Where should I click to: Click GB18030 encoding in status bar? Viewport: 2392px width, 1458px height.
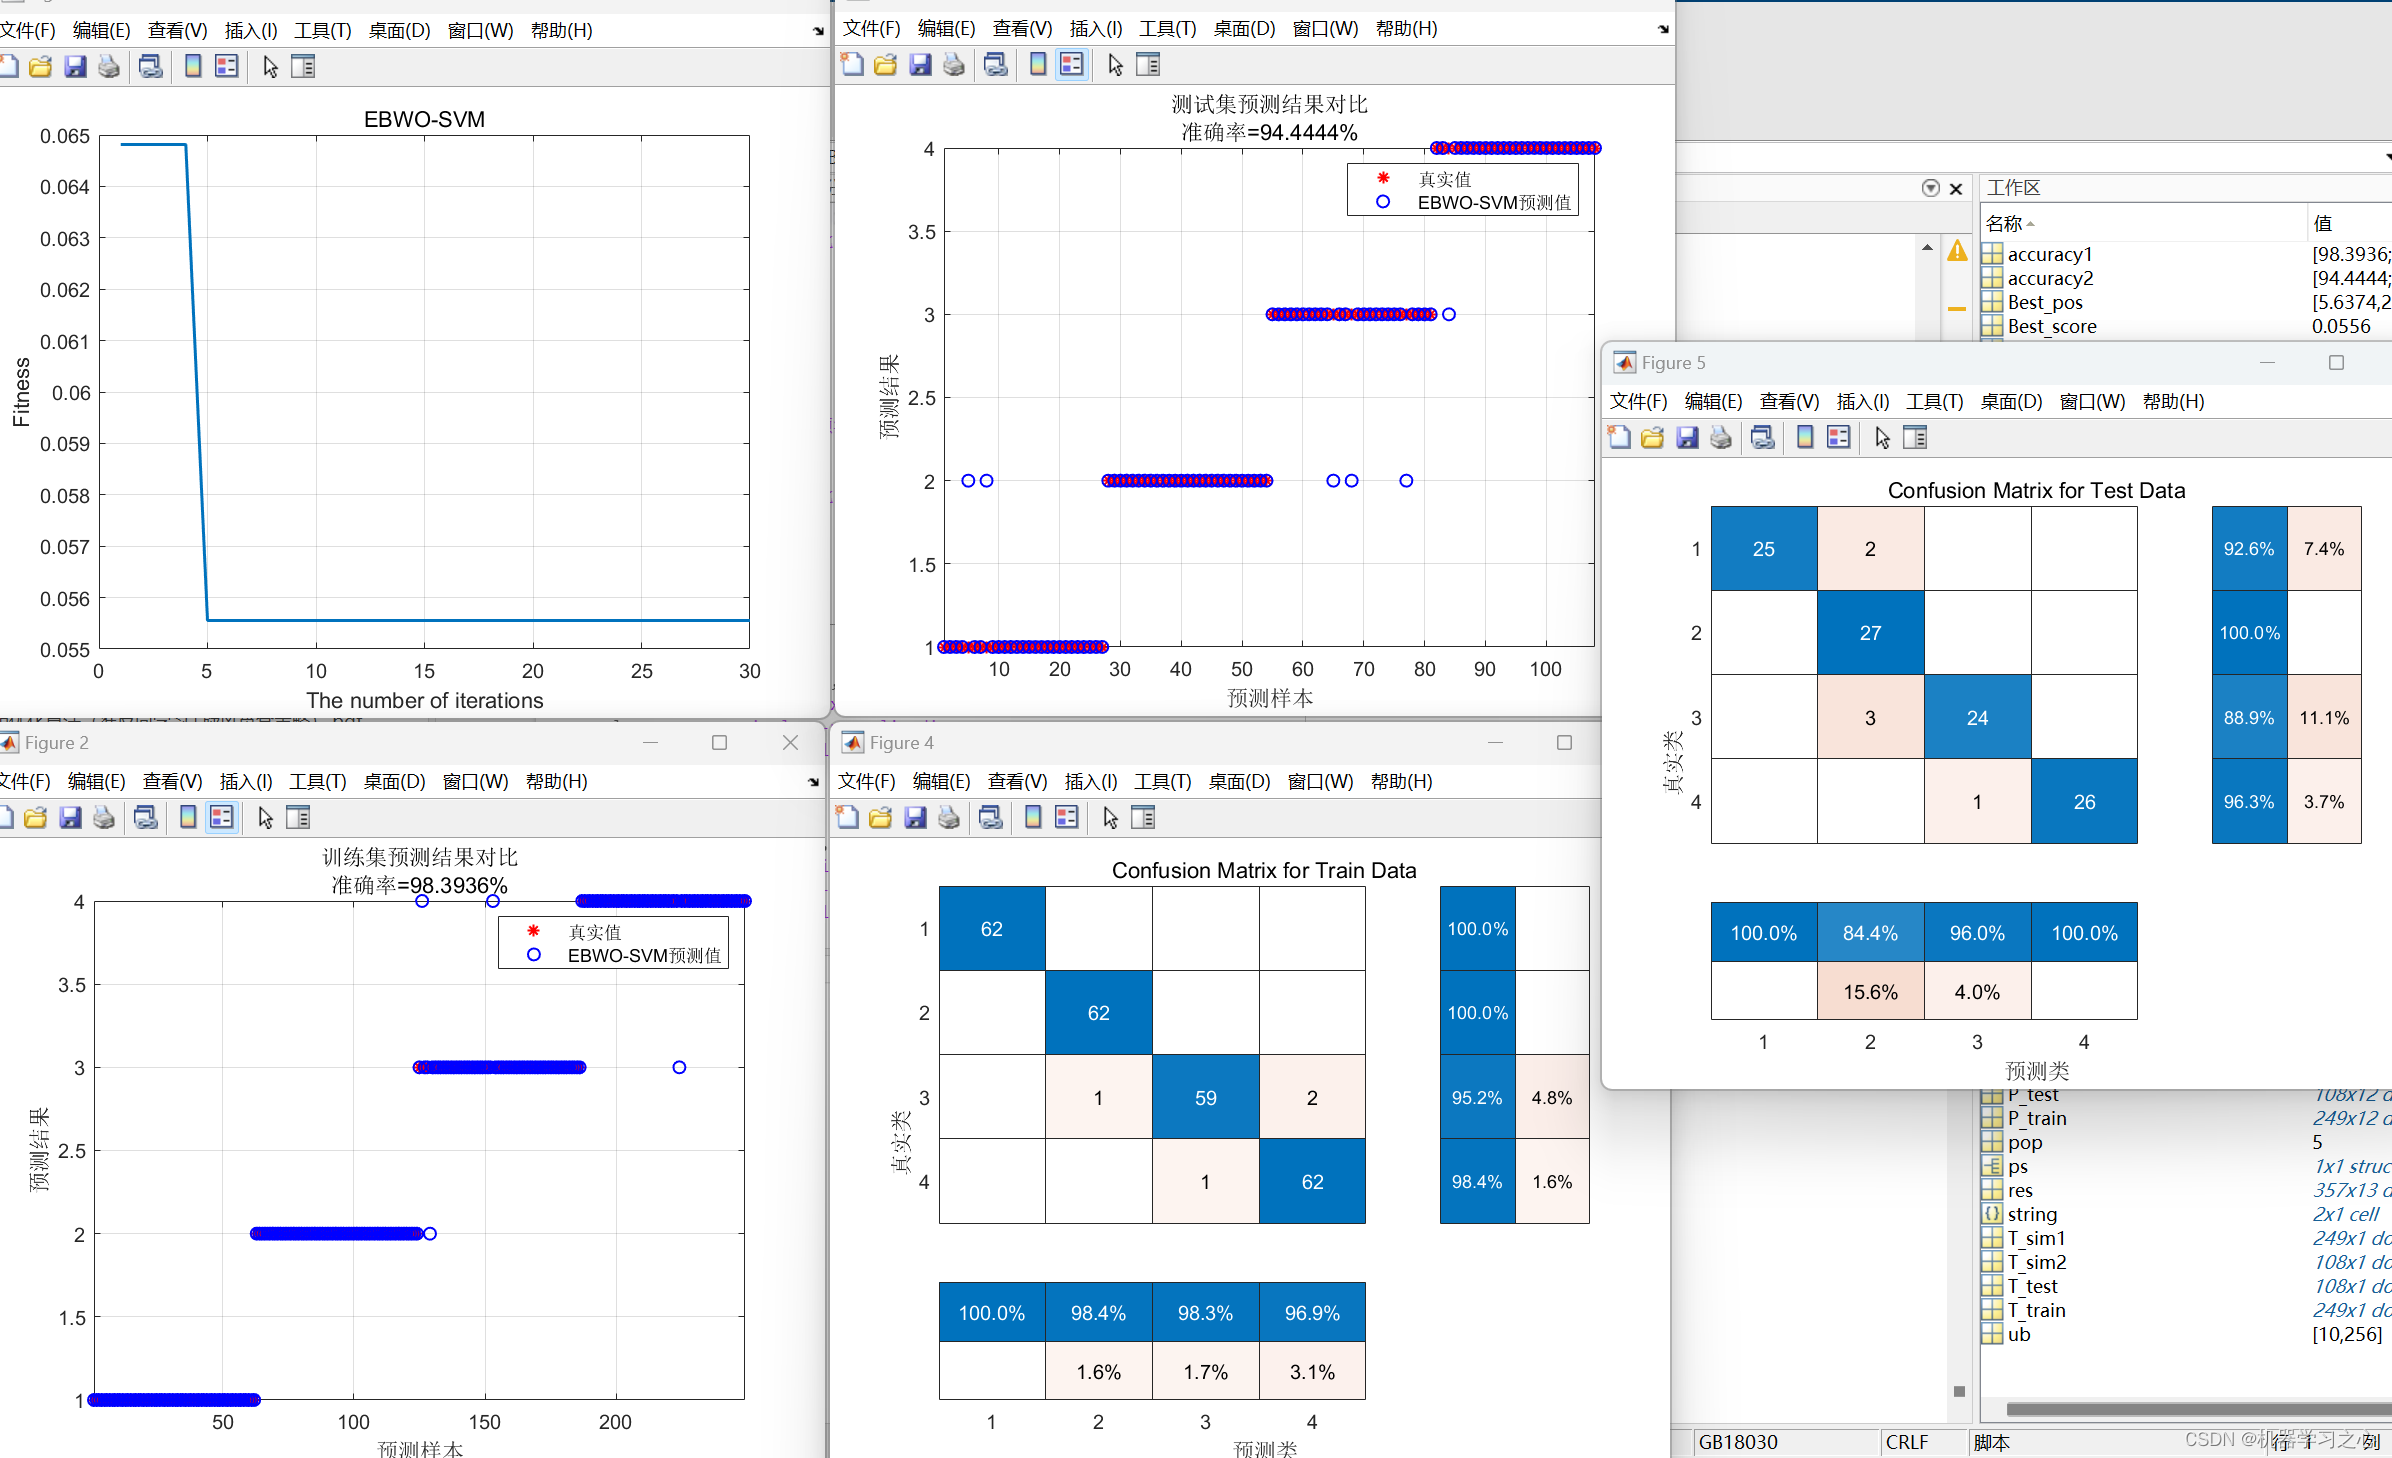coord(1738,1442)
